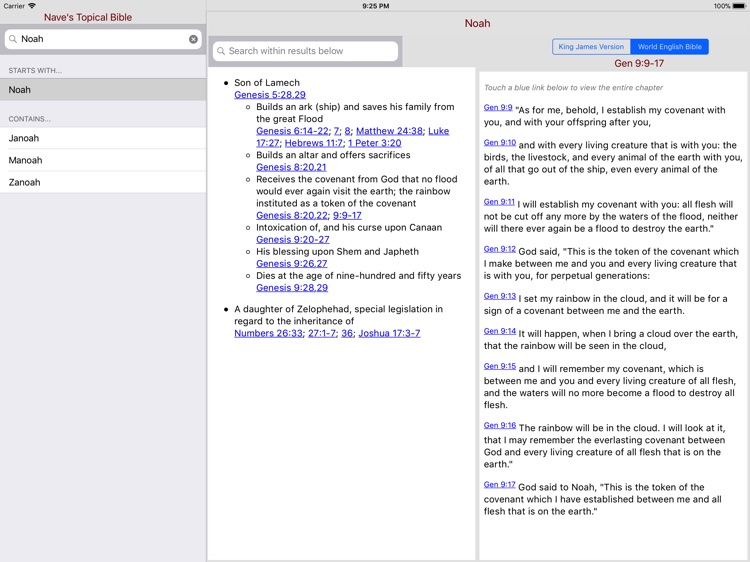
Task: Open the Numbers 26:33 reference
Action: 268,333
